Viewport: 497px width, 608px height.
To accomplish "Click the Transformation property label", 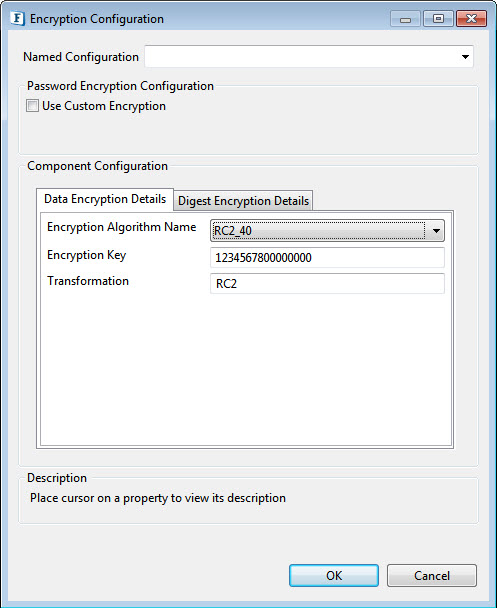I will pos(88,281).
